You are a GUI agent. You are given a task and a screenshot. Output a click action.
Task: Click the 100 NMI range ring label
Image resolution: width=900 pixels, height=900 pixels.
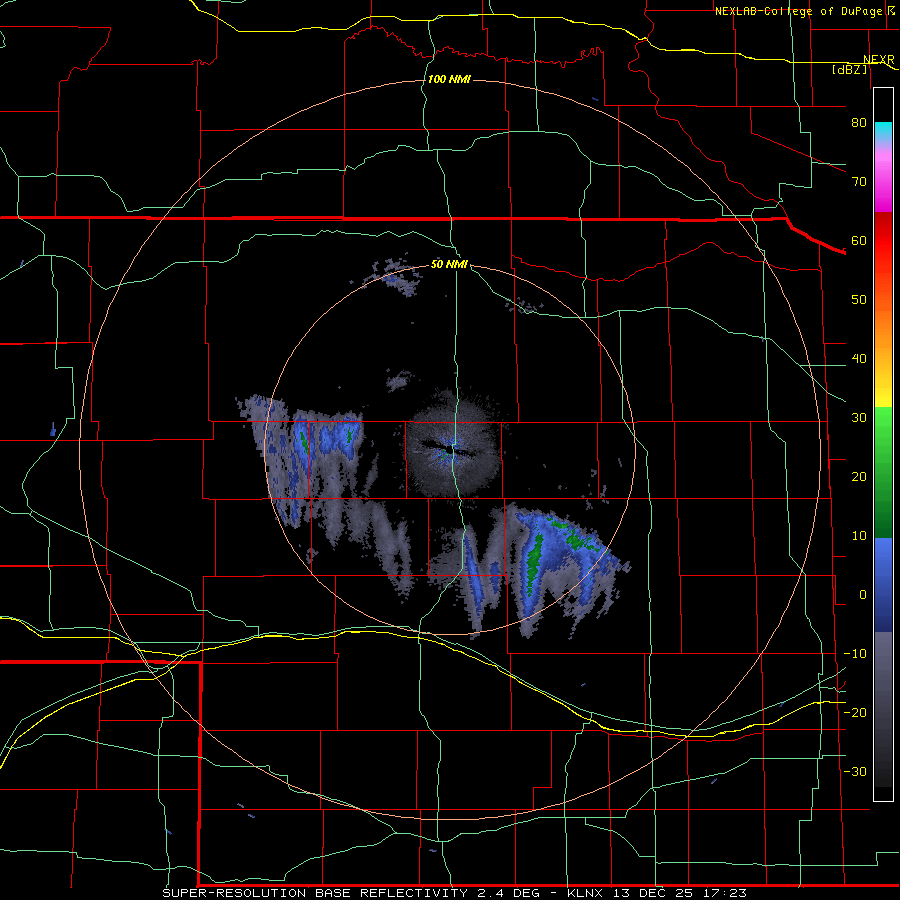pyautogui.click(x=449, y=79)
